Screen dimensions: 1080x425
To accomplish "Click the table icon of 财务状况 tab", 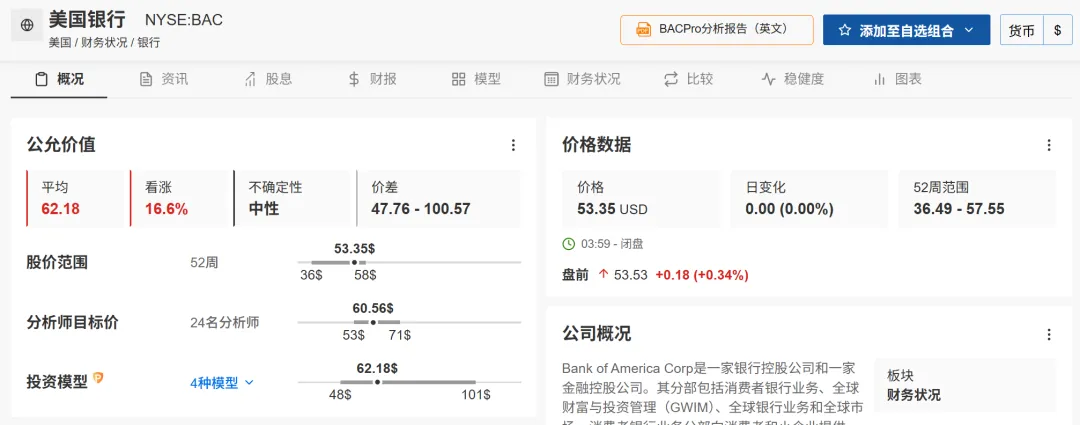I will click(x=551, y=79).
